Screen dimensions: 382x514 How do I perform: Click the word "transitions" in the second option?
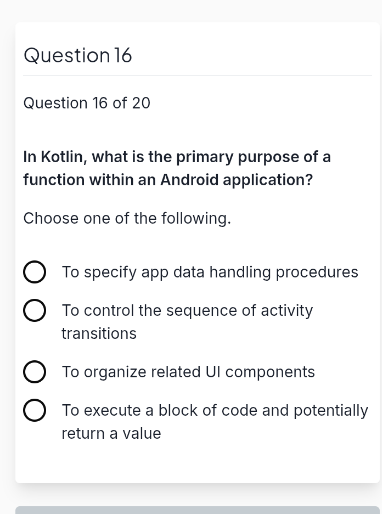coord(99,333)
